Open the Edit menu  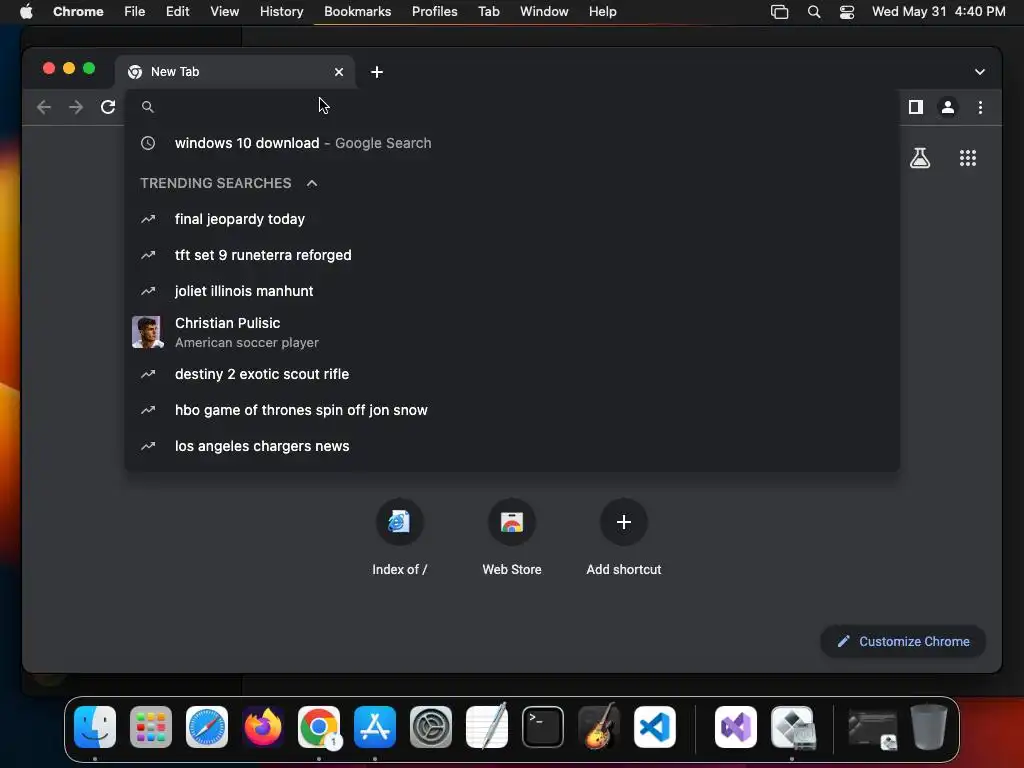coord(178,12)
